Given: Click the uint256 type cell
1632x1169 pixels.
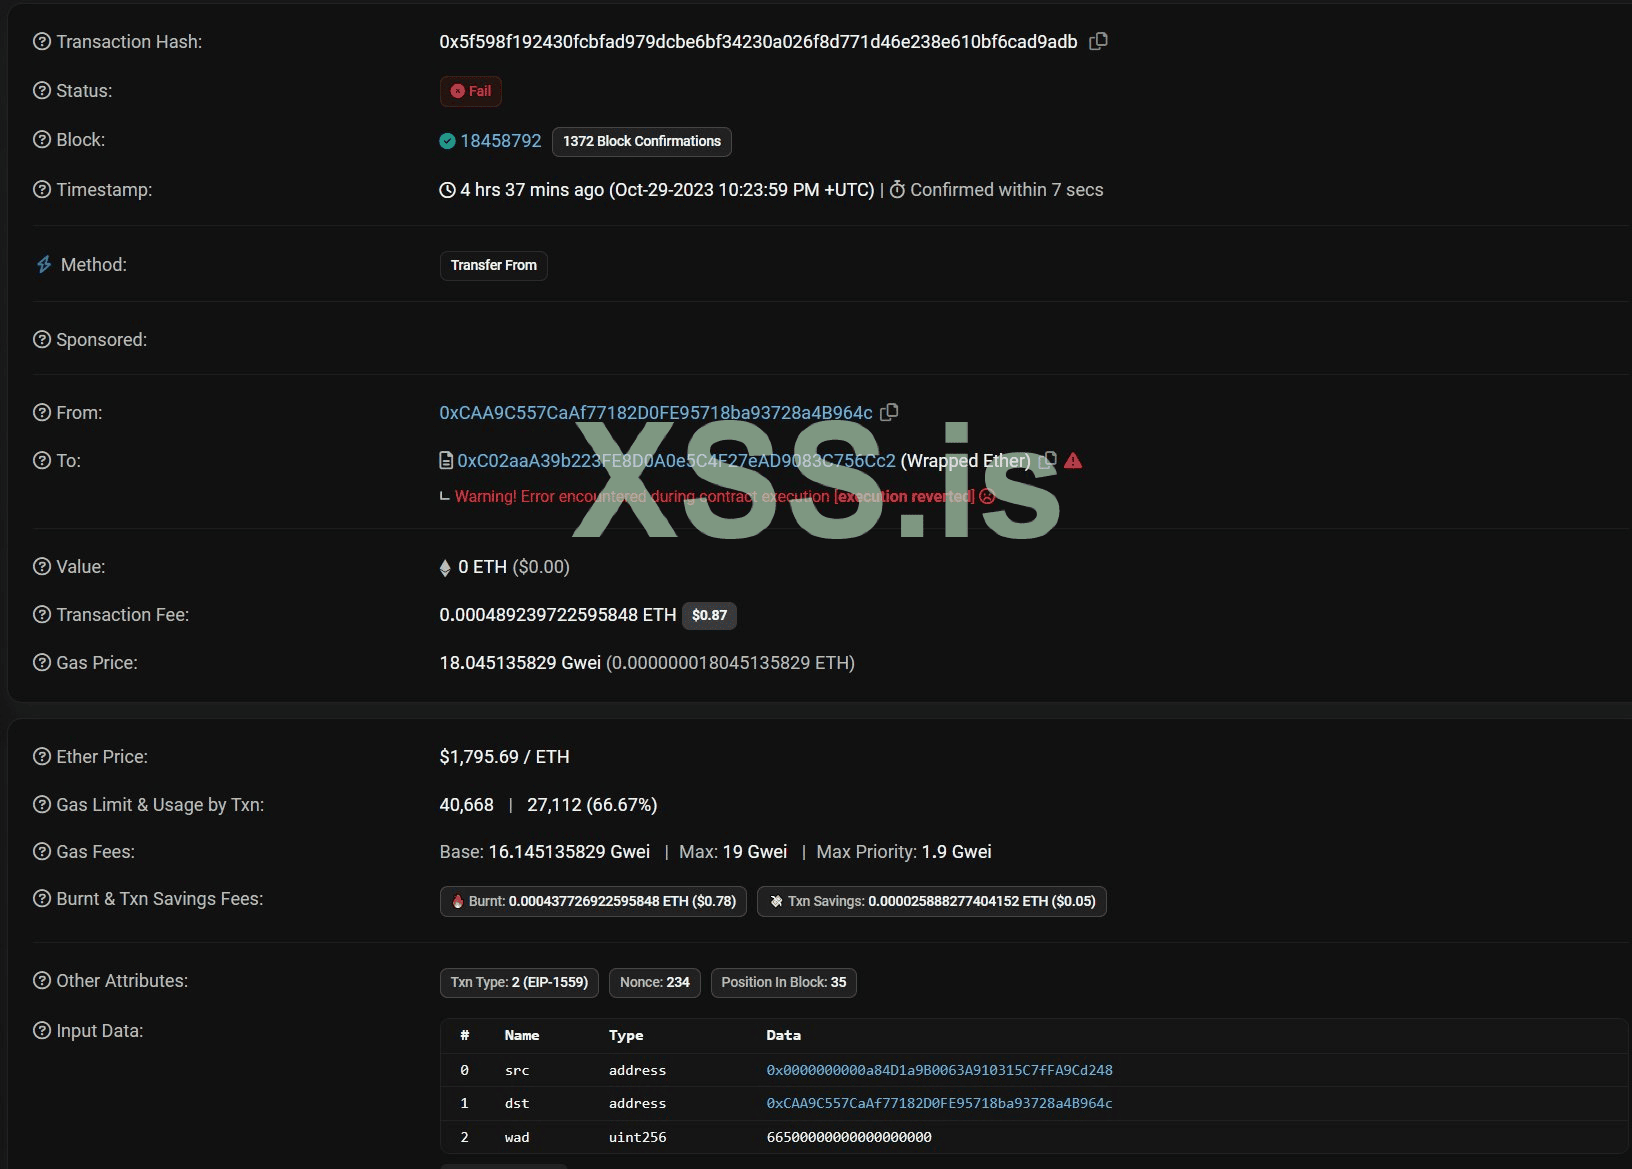Looking at the screenshot, I should point(638,1137).
